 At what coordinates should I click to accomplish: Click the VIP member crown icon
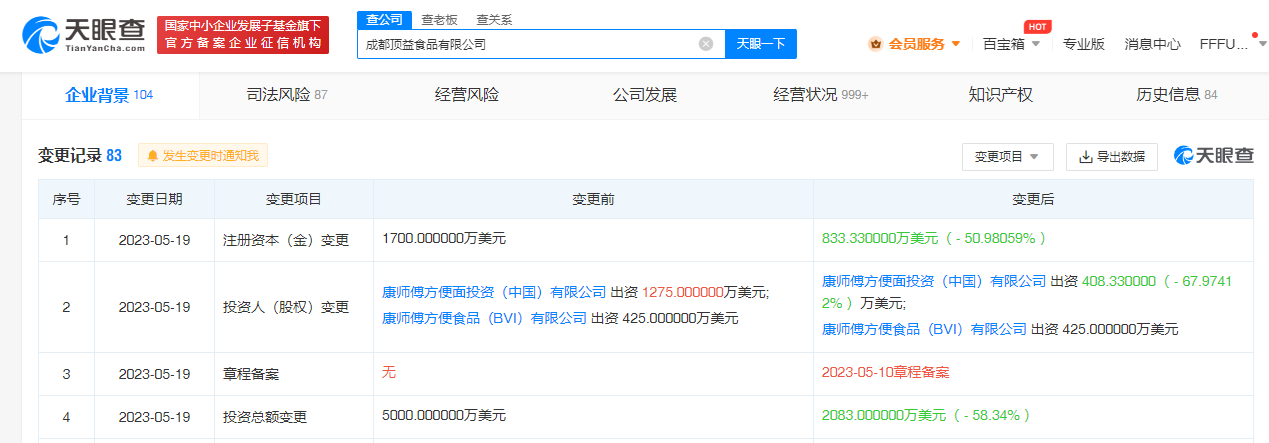click(875, 44)
